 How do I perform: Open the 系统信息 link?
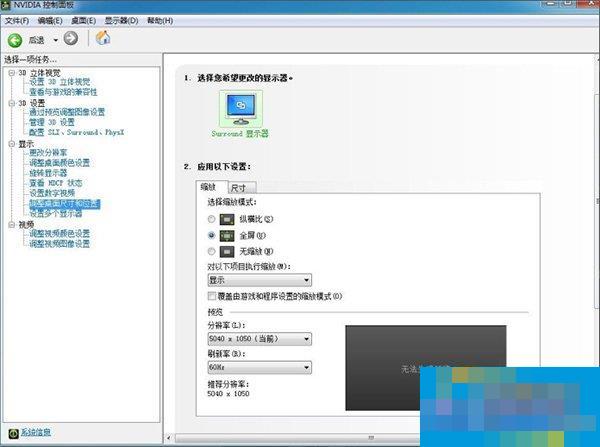[x=36, y=432]
